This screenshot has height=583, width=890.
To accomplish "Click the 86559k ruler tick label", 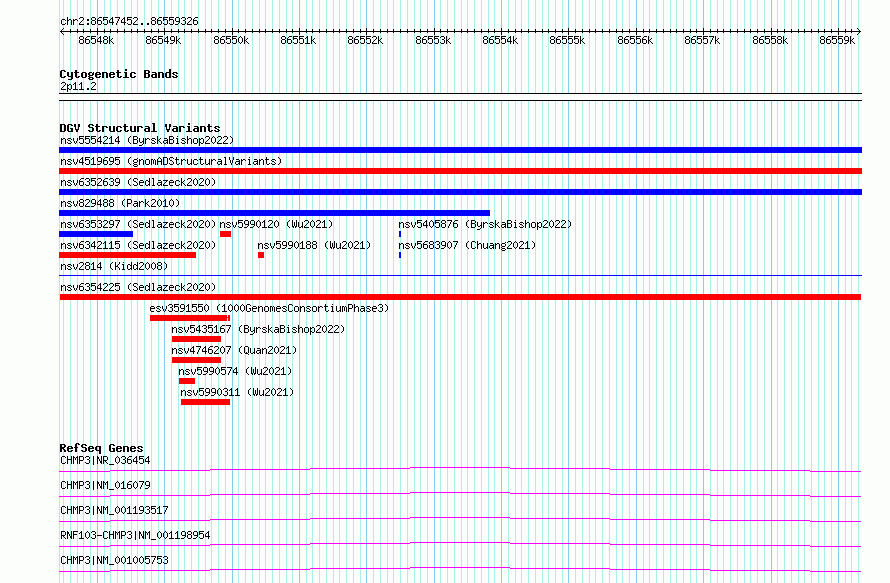I will pyautogui.click(x=837, y=41).
